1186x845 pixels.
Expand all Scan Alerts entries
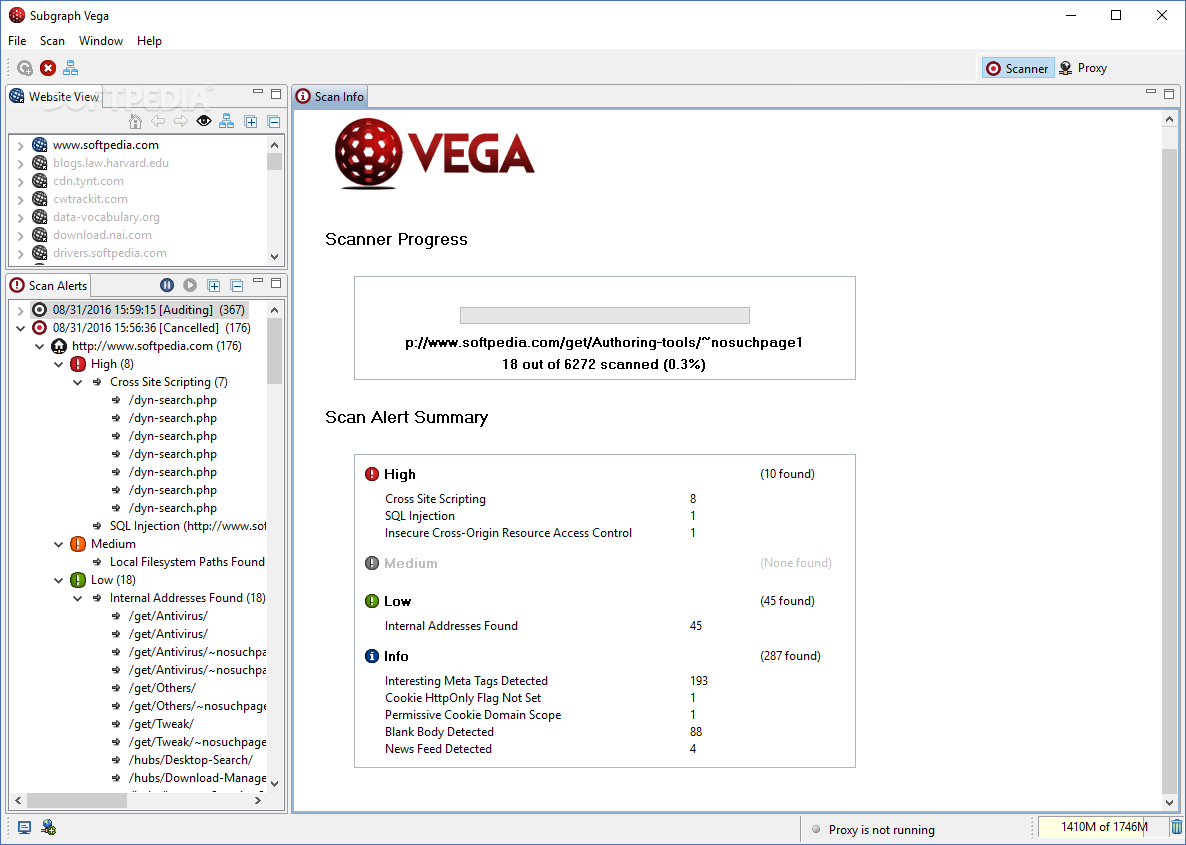click(x=214, y=285)
